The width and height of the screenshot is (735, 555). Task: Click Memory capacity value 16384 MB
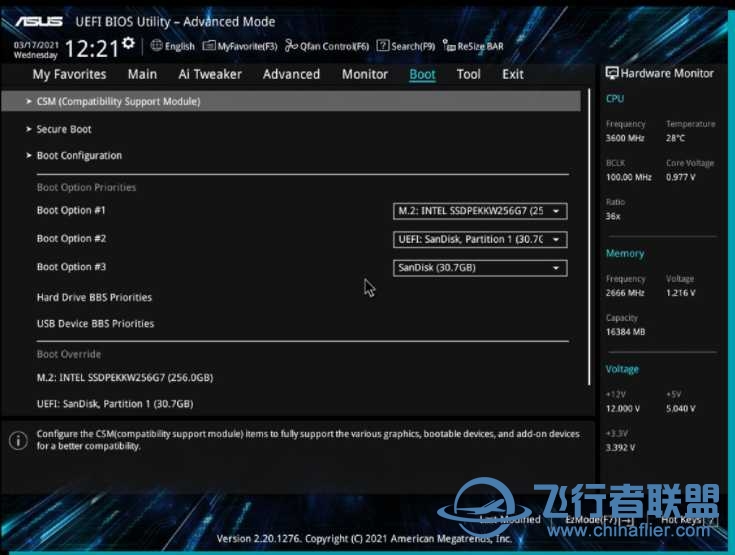tap(625, 332)
